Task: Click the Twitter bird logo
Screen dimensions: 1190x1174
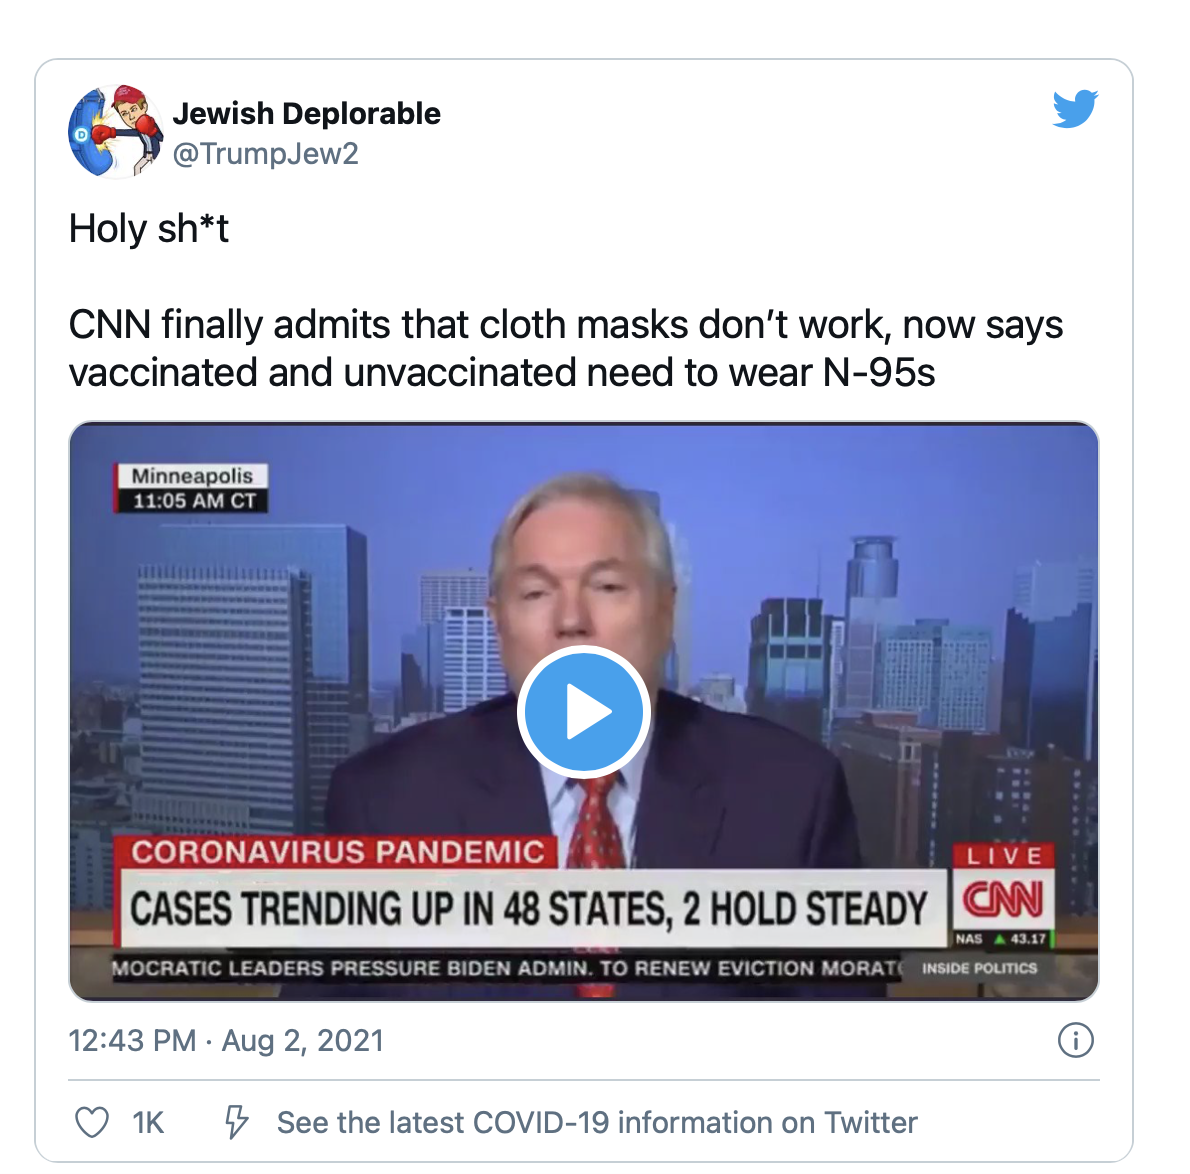Action: pos(1075,109)
